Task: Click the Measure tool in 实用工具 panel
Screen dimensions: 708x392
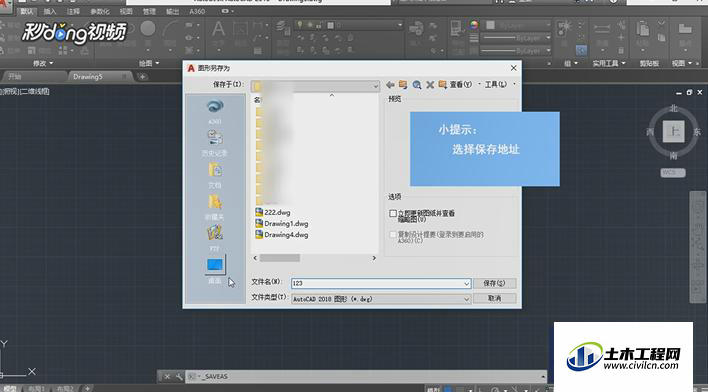Action: [601, 29]
